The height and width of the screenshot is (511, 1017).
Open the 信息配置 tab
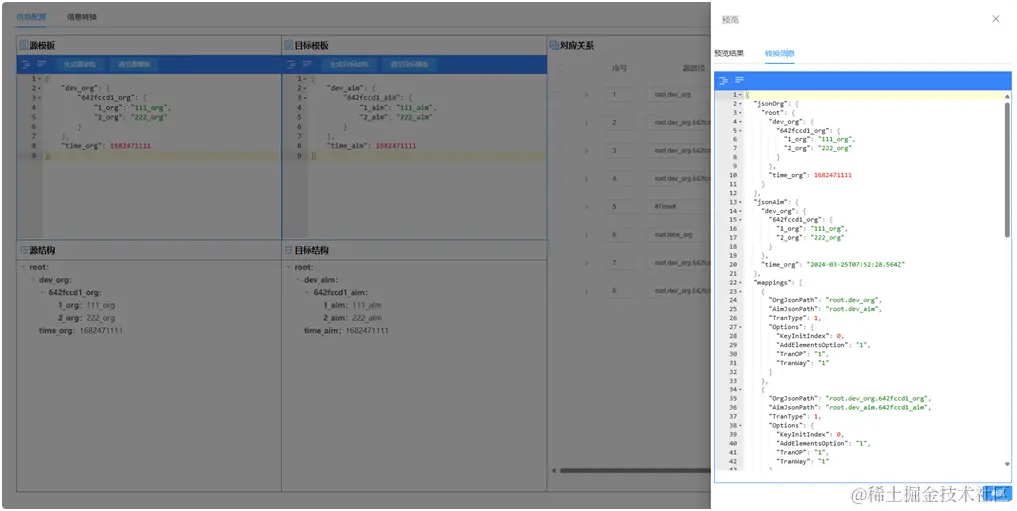coord(31,17)
